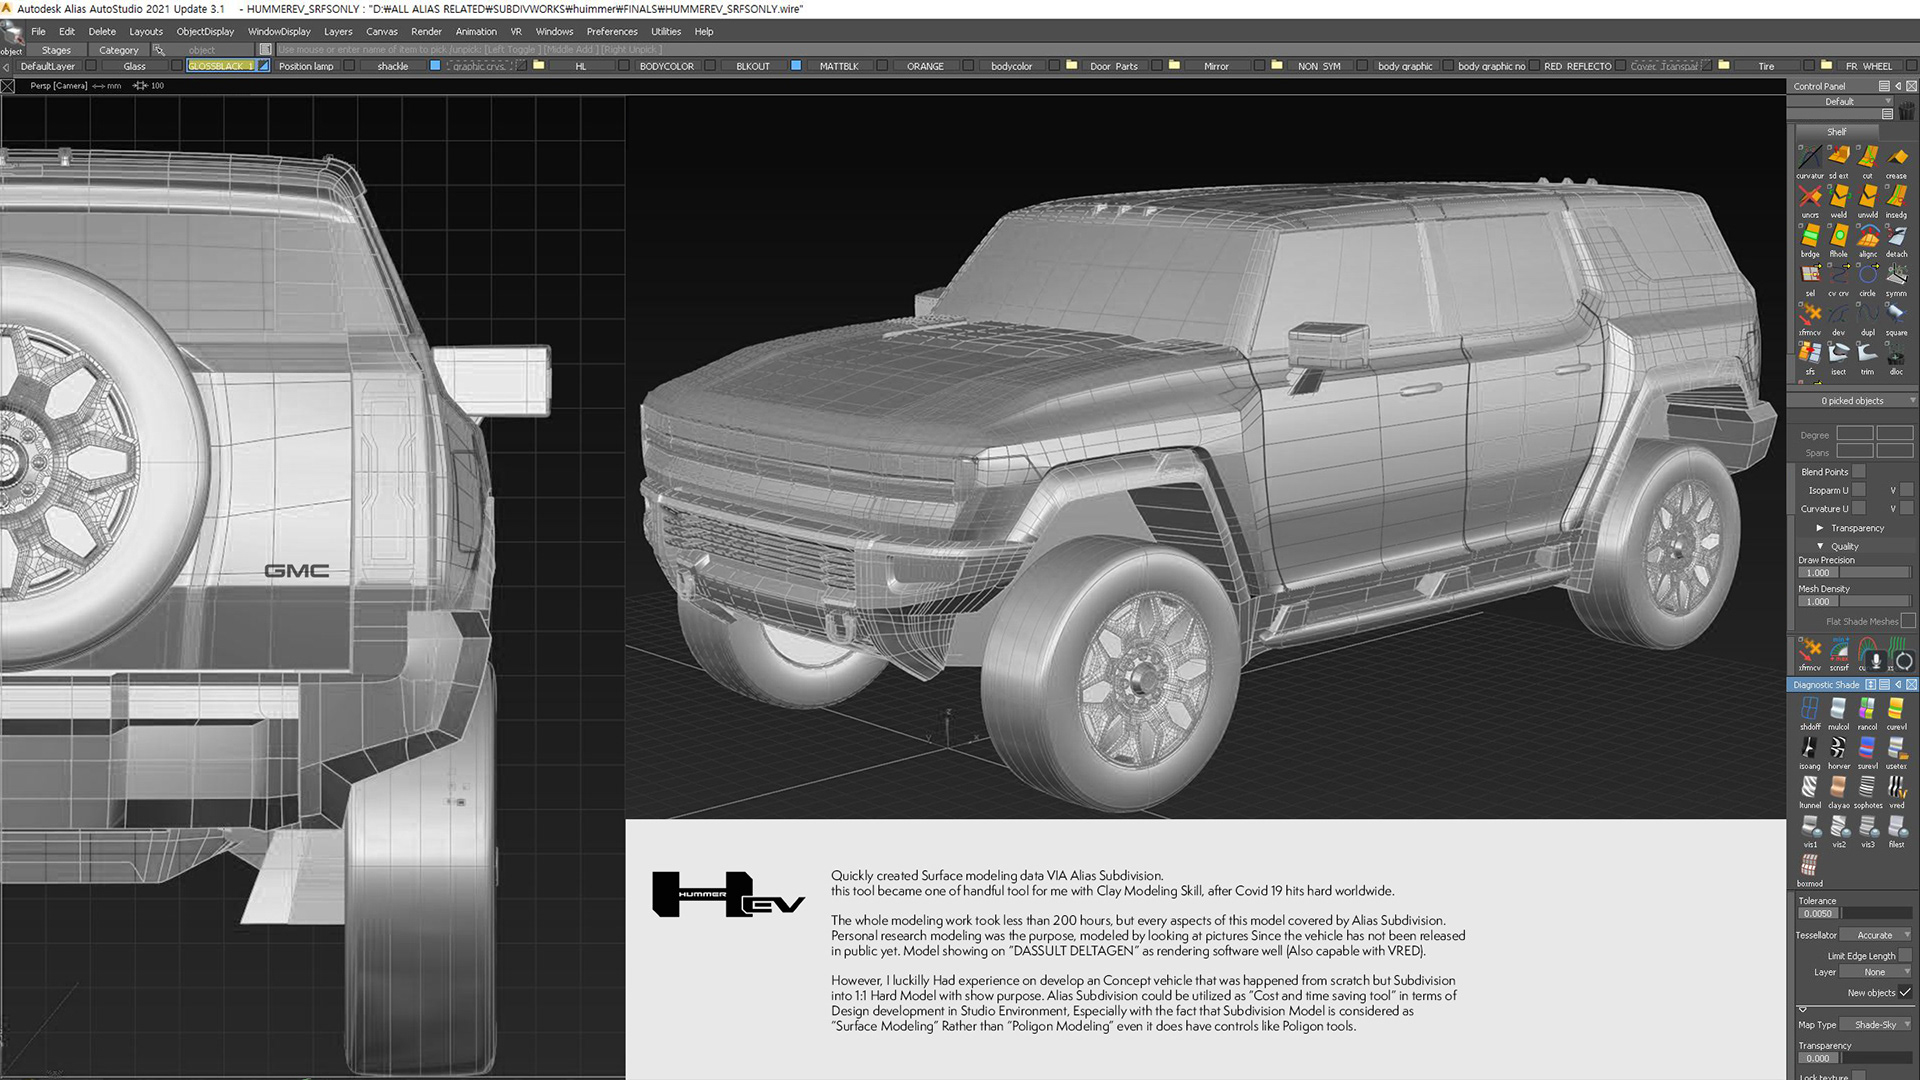Toggle the blue box beside the MATTBLK layer
The image size is (1920, 1080).
point(796,66)
